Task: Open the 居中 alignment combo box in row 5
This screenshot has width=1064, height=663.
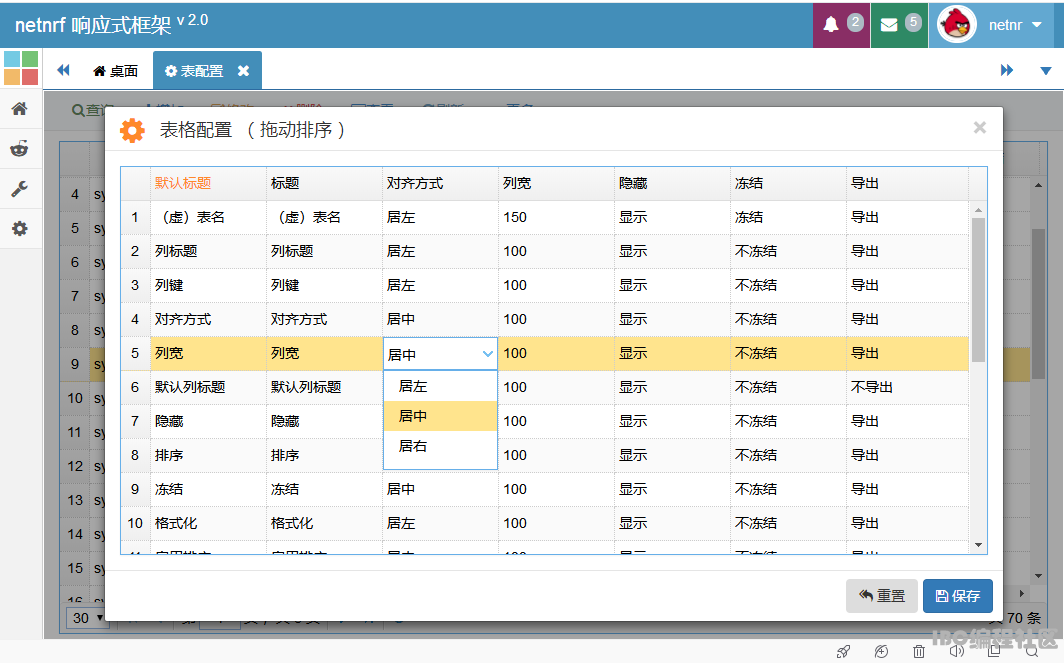Action: point(440,354)
